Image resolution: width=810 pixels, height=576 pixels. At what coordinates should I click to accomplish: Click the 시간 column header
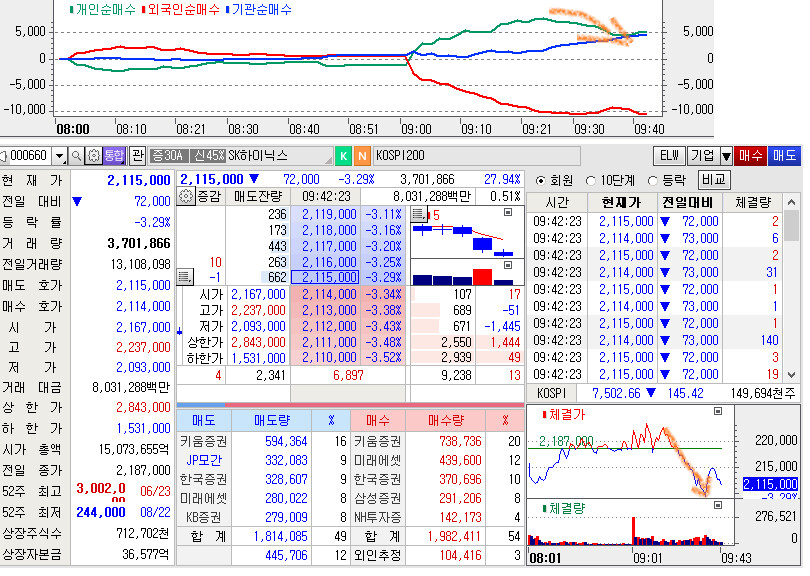(x=557, y=203)
